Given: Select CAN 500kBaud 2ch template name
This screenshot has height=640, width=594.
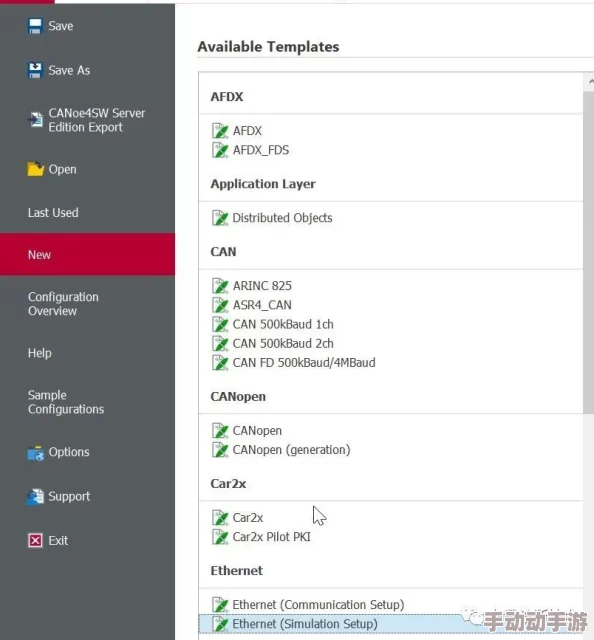Looking at the screenshot, I should (283, 343).
